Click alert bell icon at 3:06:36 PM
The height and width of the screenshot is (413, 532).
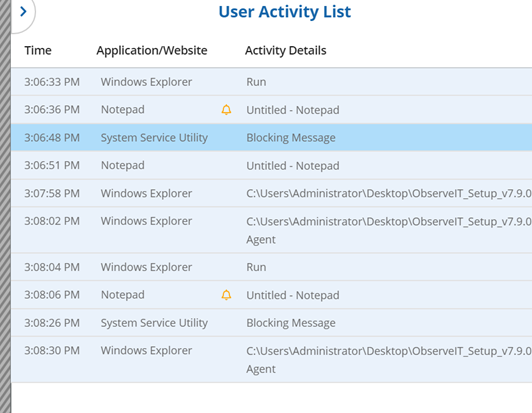point(226,110)
